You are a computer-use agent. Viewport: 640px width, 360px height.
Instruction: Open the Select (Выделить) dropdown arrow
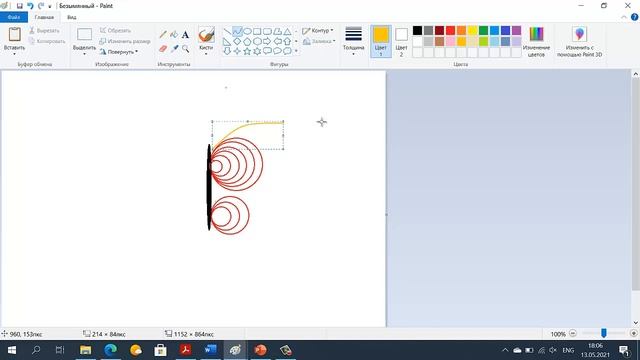tap(84, 54)
